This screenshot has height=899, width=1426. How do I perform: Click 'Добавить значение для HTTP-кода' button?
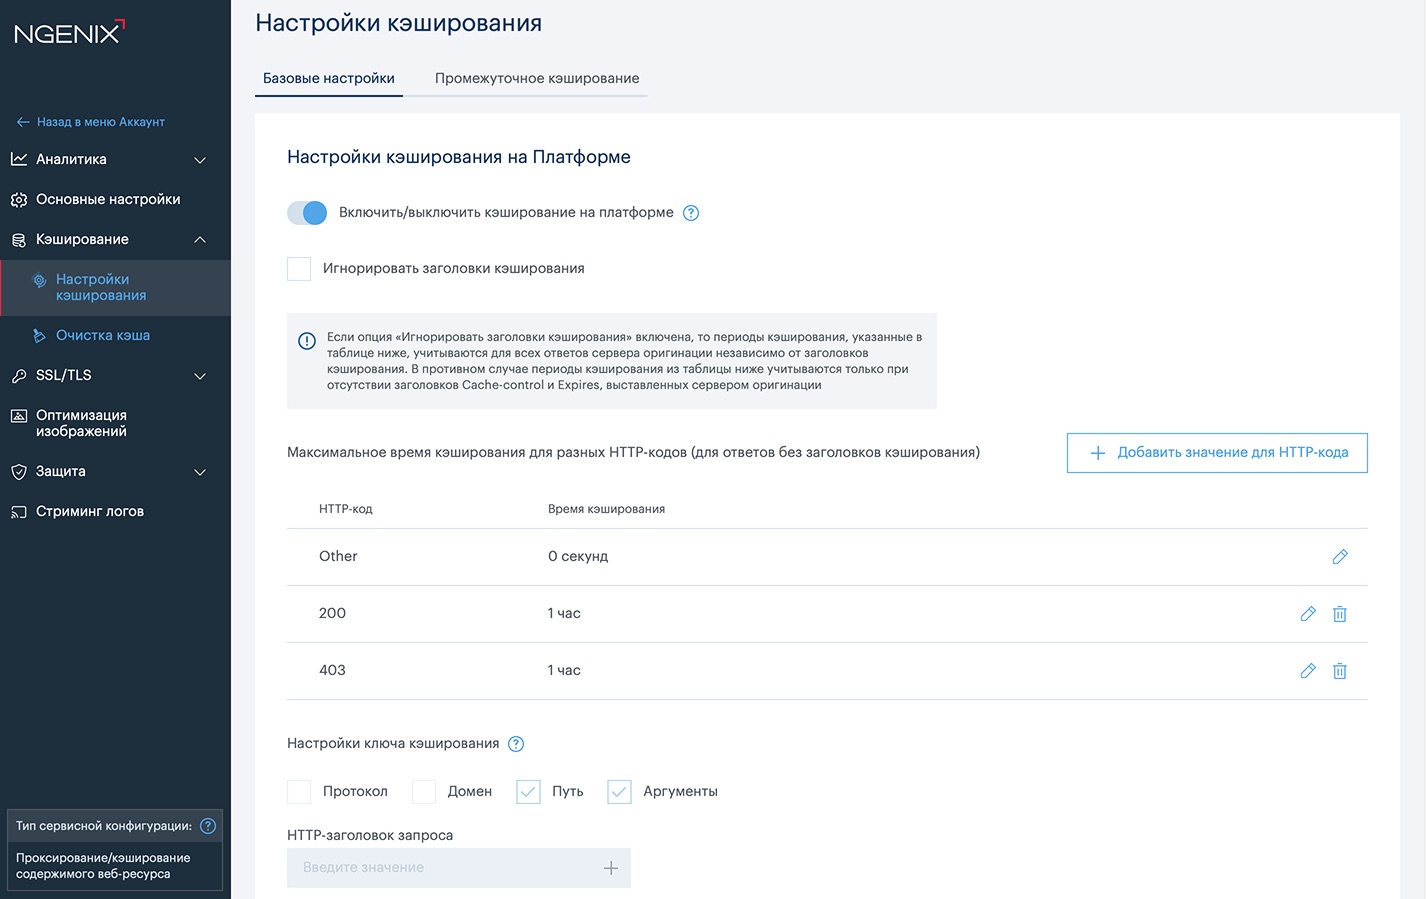point(1217,453)
